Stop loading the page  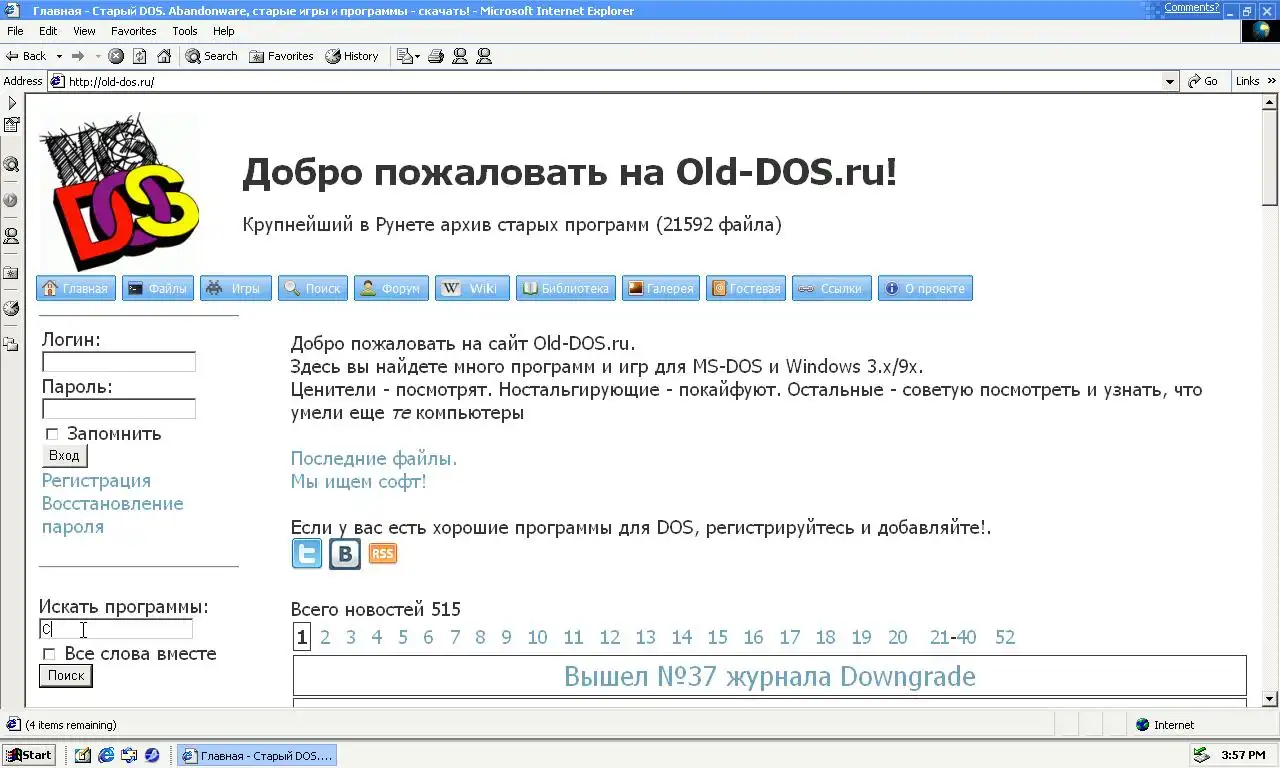click(x=116, y=56)
